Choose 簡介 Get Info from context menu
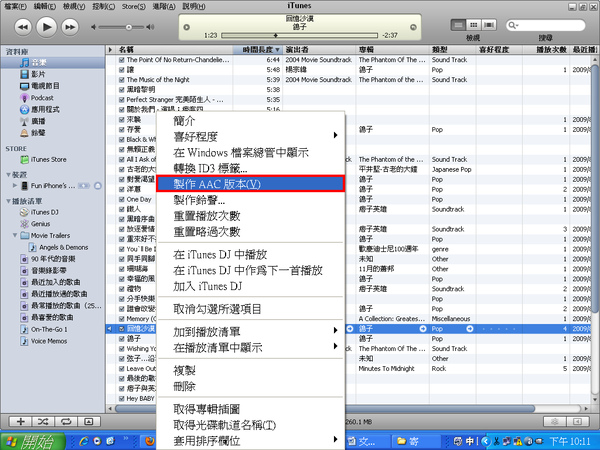This screenshot has width=600, height=450. (x=251, y=121)
